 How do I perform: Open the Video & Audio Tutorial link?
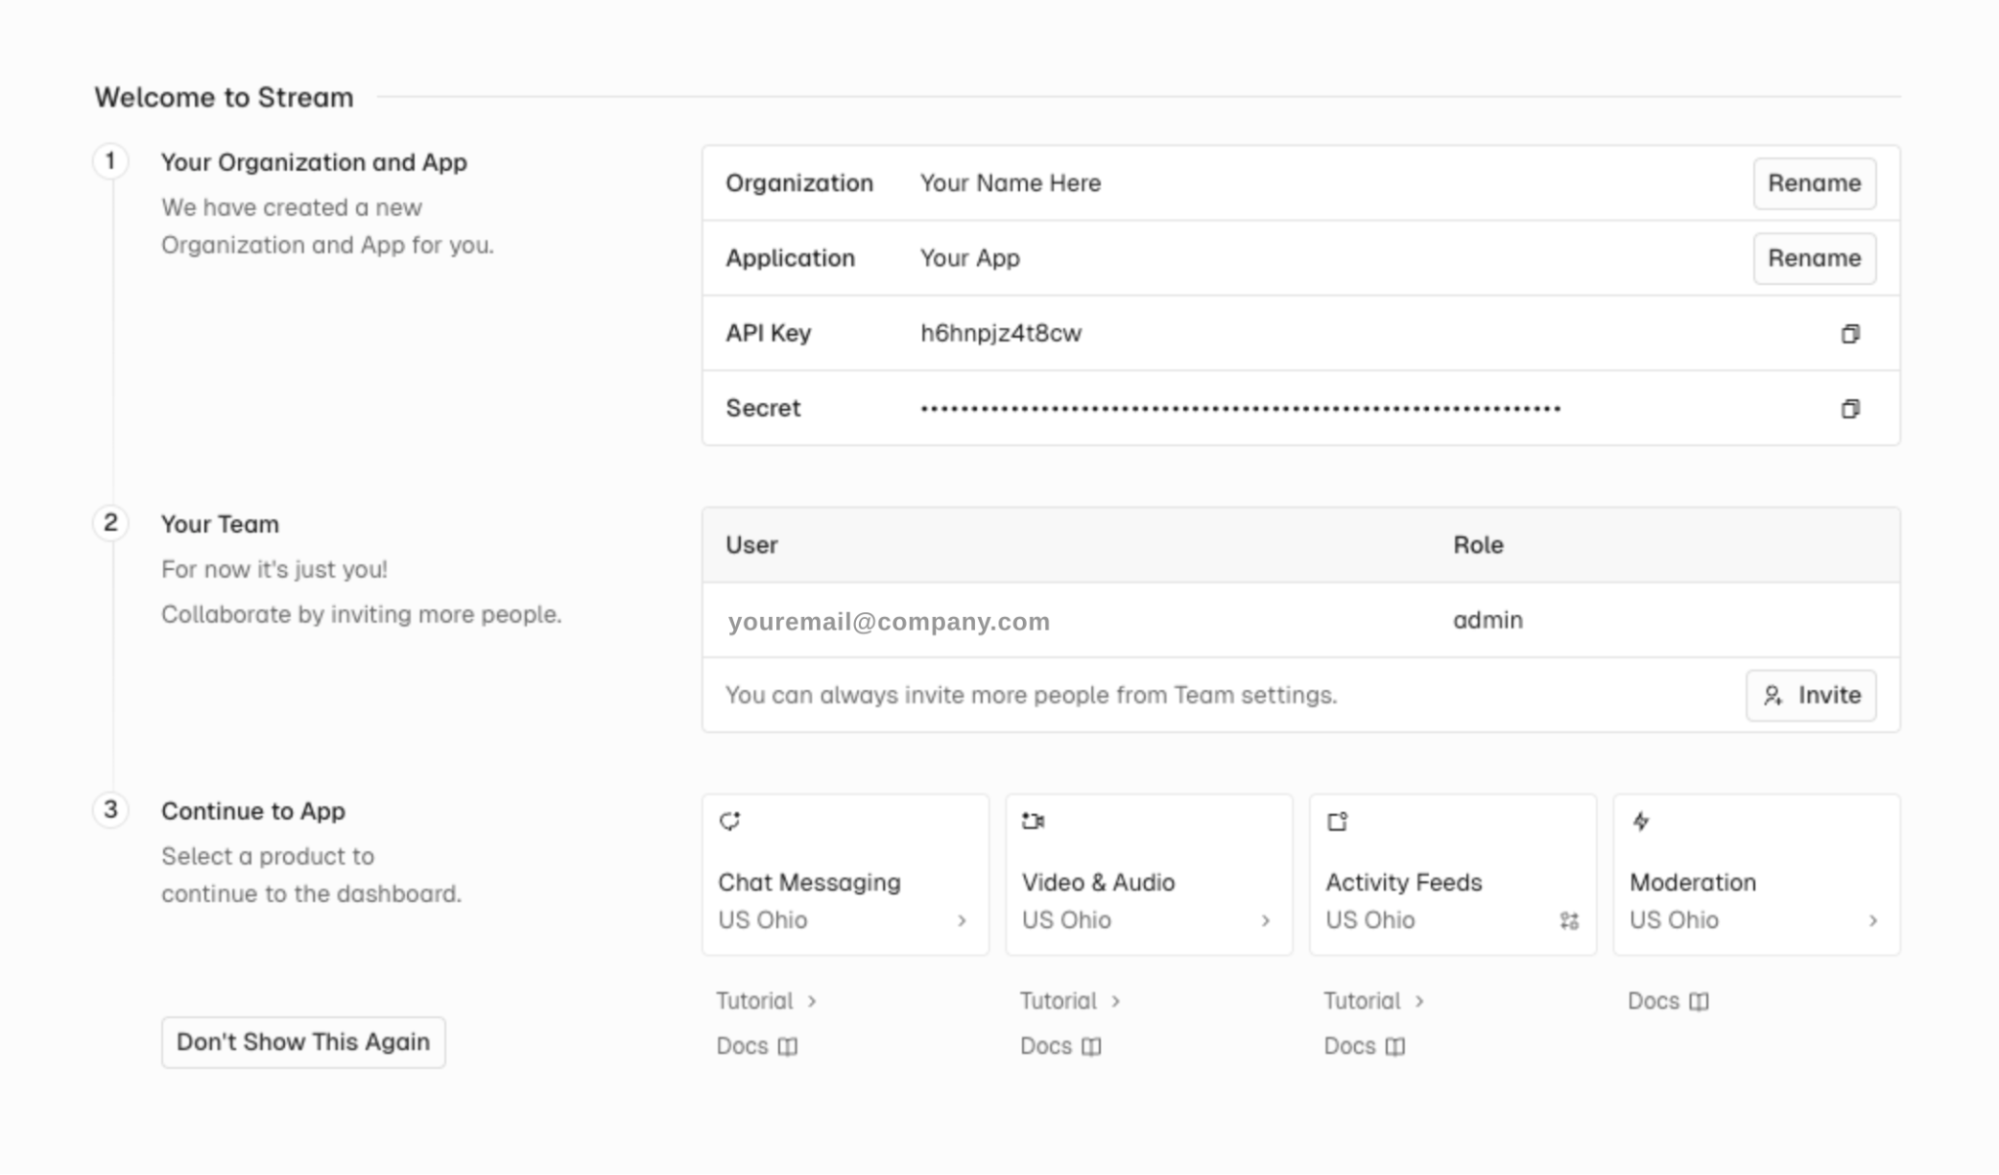tap(1071, 1002)
